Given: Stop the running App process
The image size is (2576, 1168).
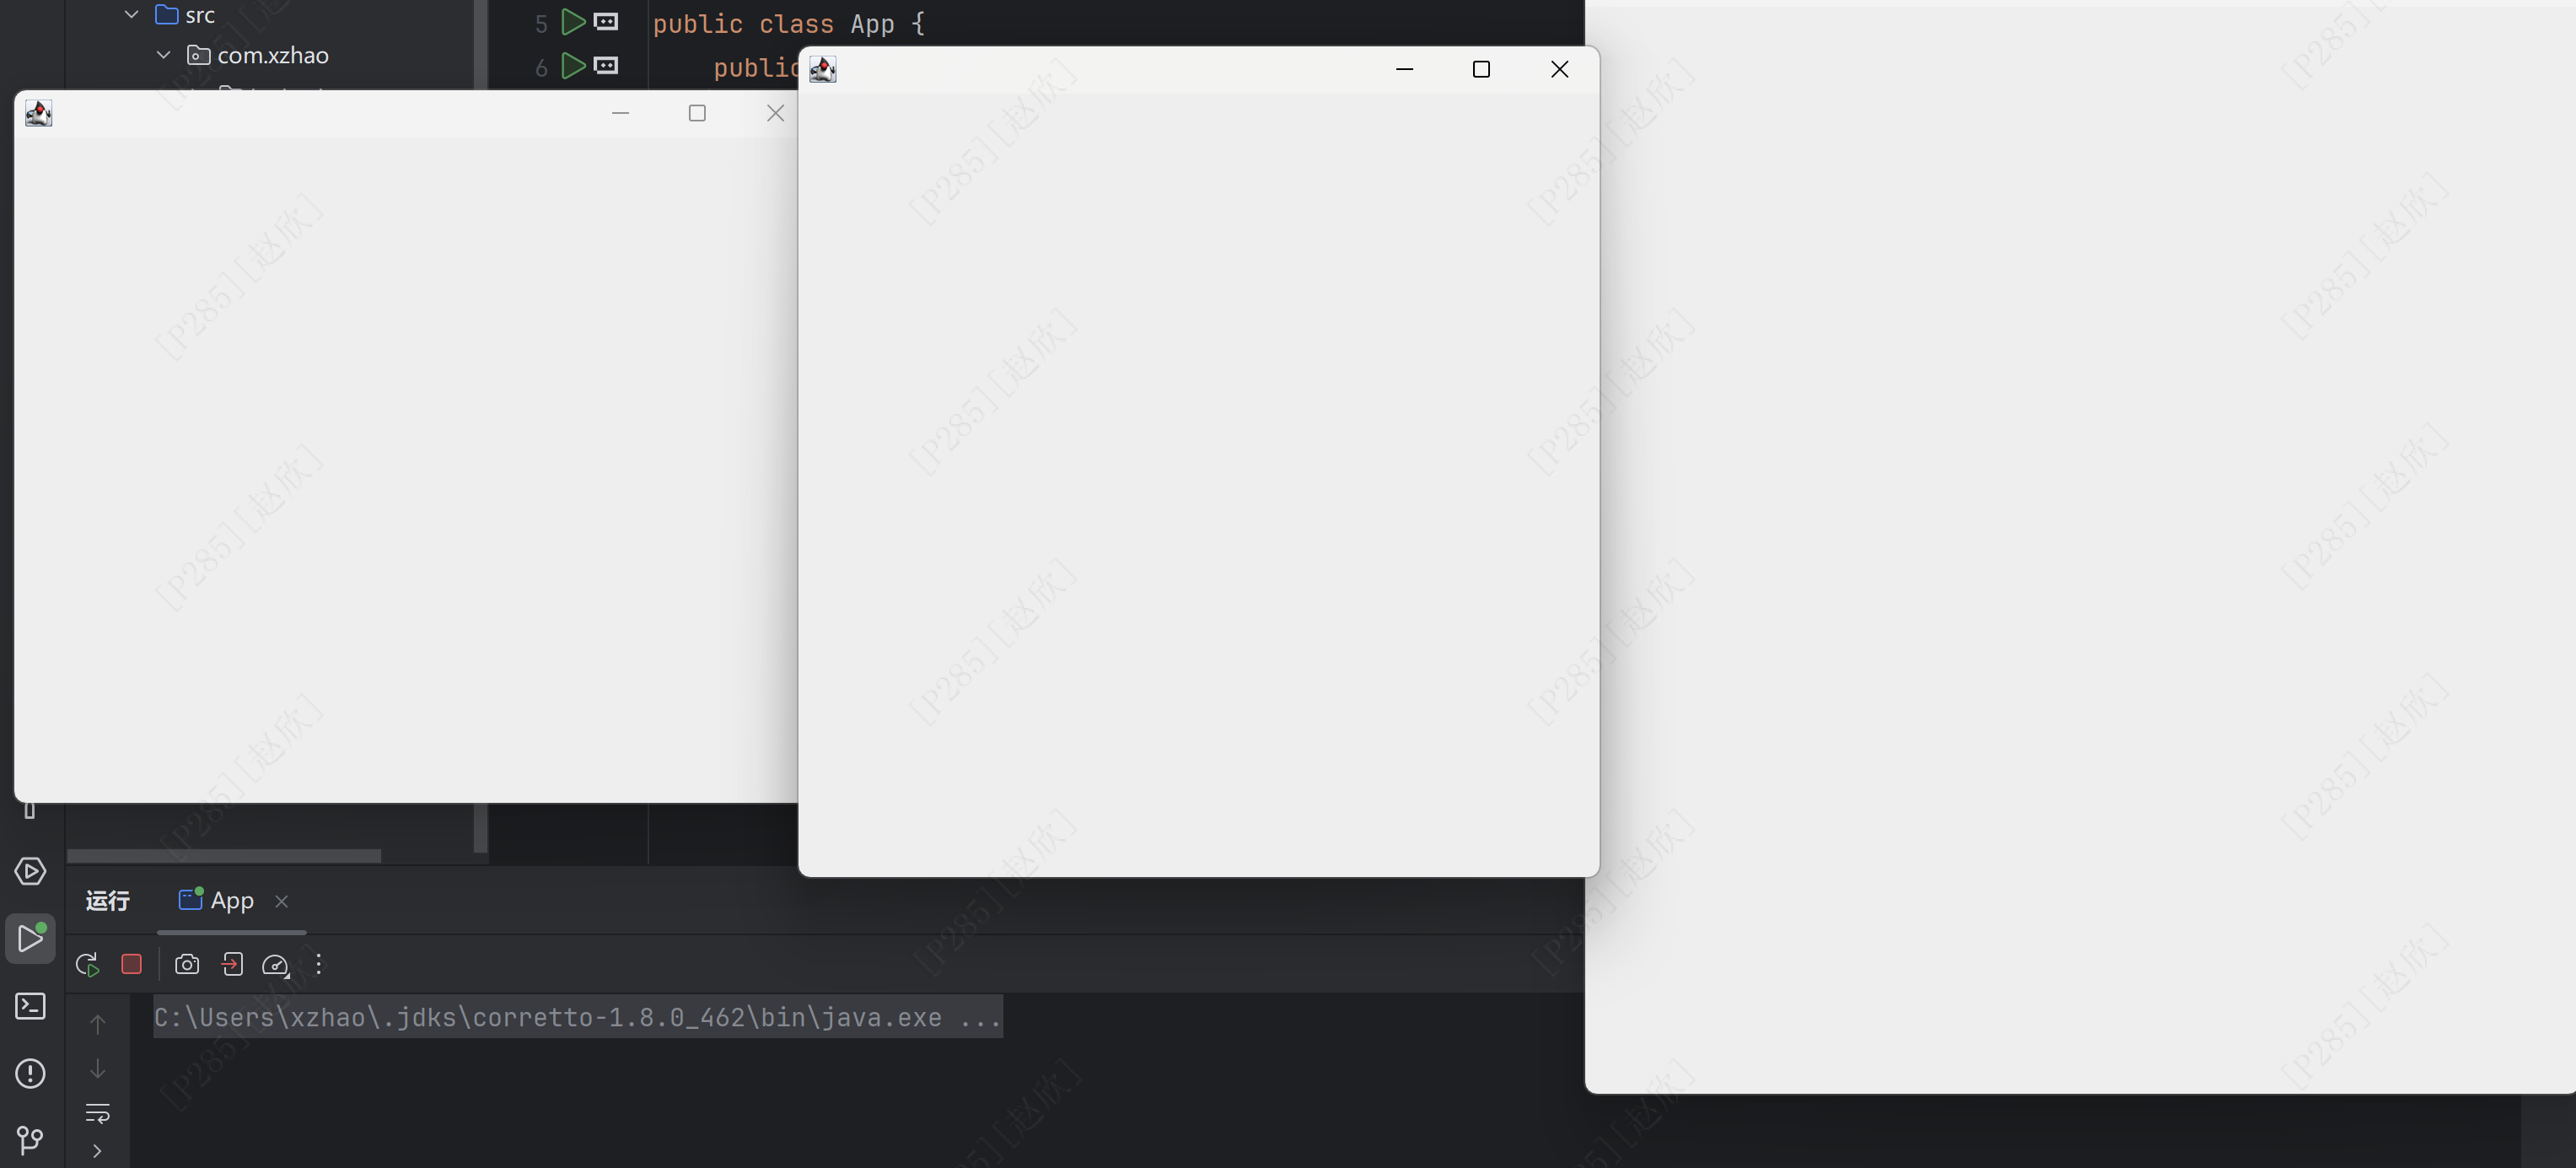Looking at the screenshot, I should click(x=131, y=964).
